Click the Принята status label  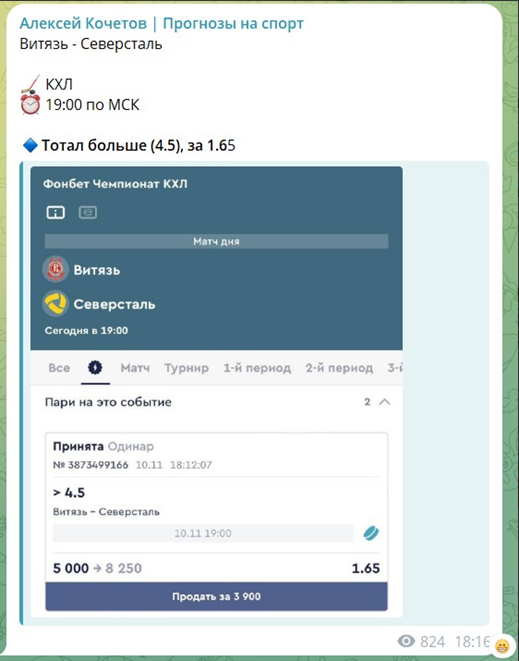click(x=78, y=446)
